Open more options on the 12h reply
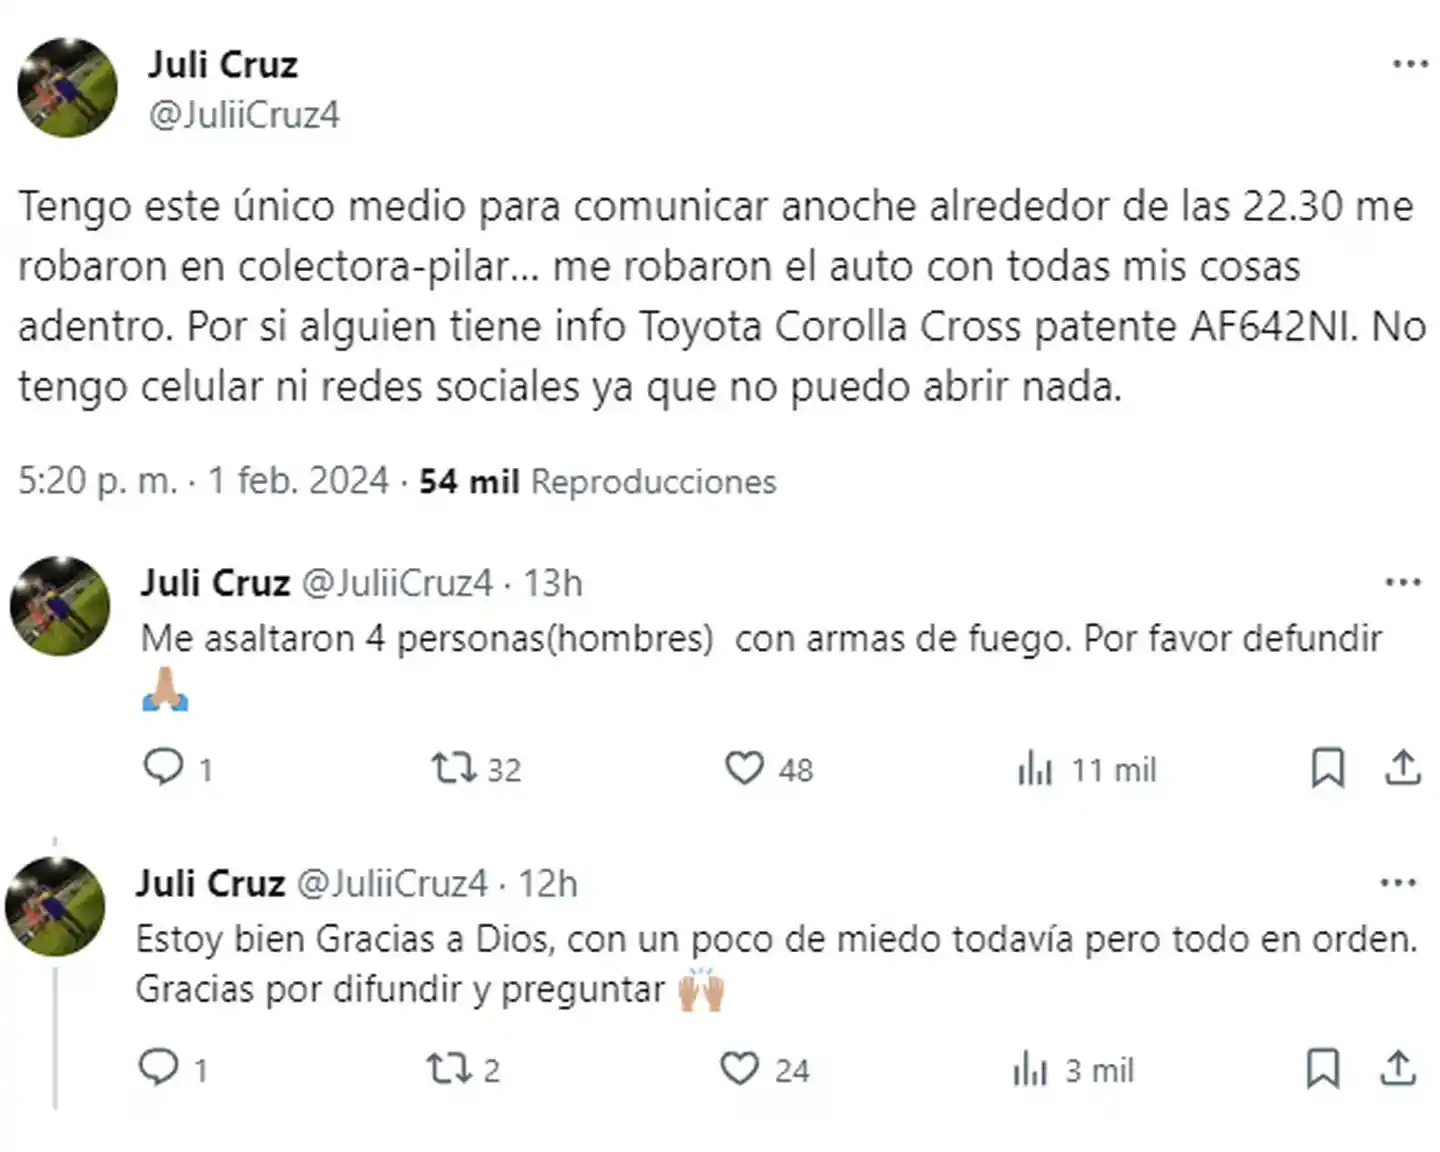 point(1398,883)
